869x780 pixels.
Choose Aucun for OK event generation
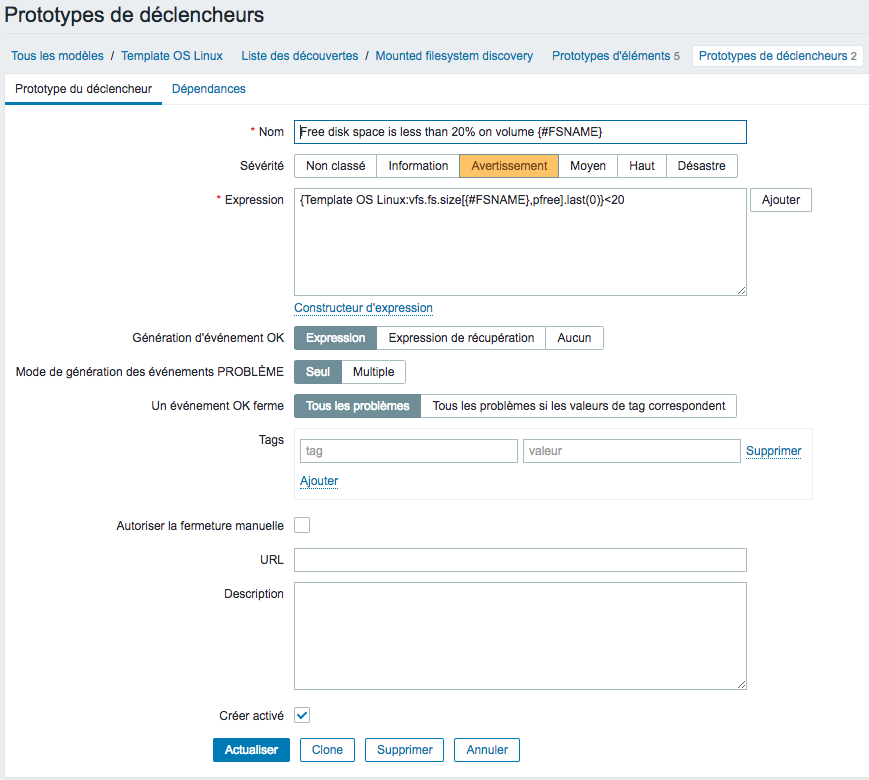click(x=574, y=338)
